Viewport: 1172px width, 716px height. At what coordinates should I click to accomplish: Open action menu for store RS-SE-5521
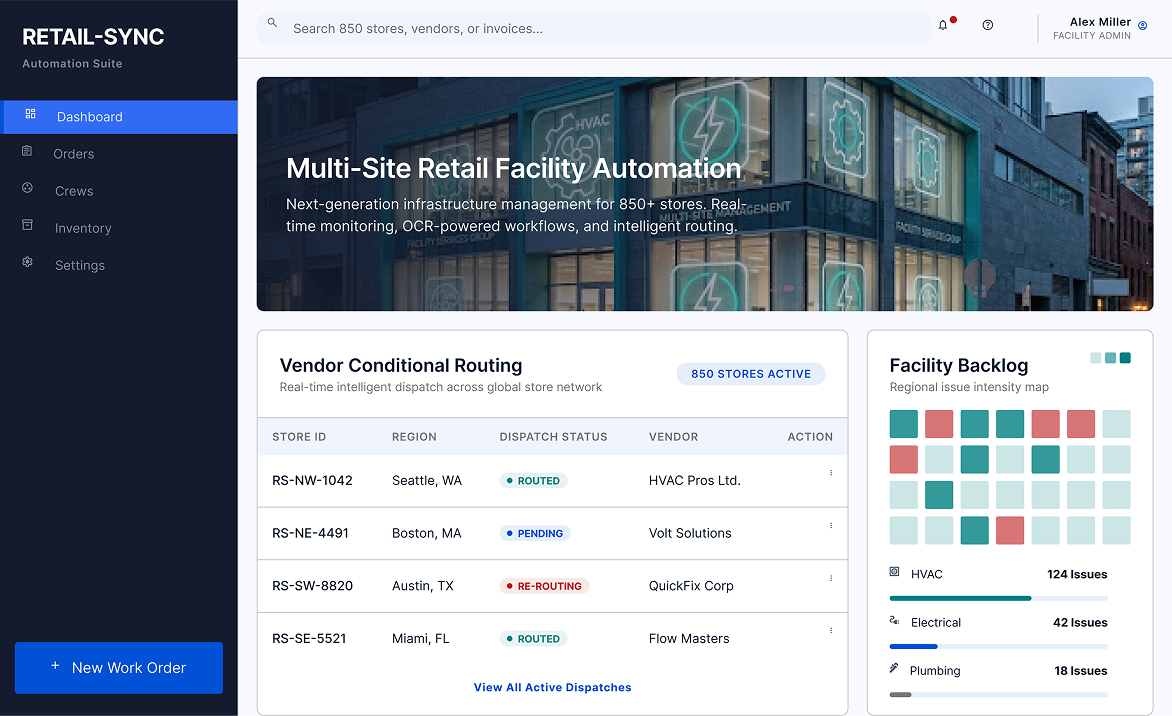click(x=830, y=631)
